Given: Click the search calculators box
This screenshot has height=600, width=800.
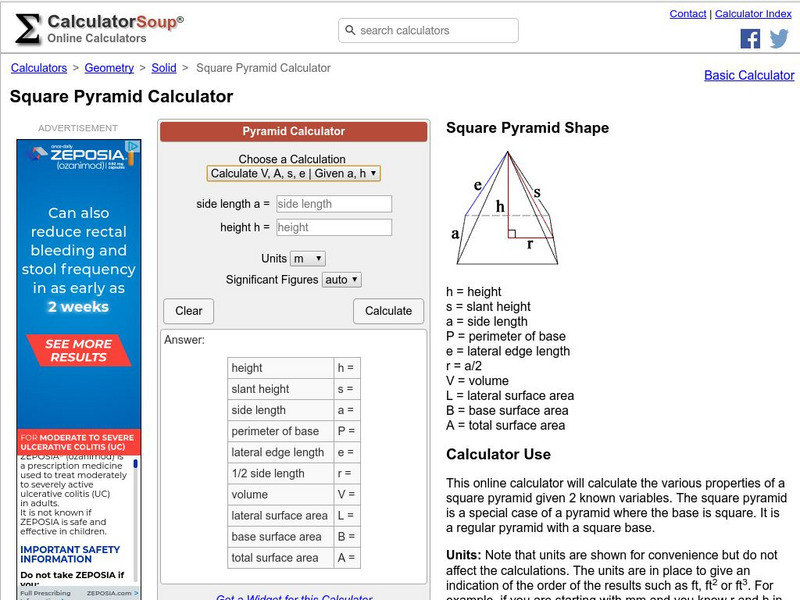Looking at the screenshot, I should point(429,31).
